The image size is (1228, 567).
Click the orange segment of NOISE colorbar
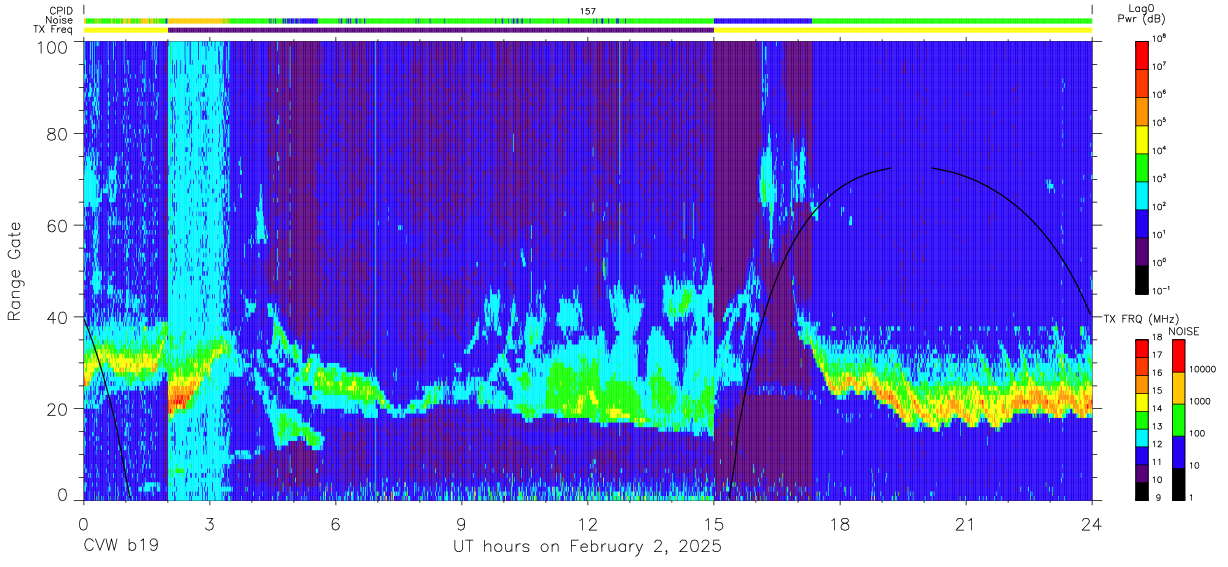coord(1178,388)
